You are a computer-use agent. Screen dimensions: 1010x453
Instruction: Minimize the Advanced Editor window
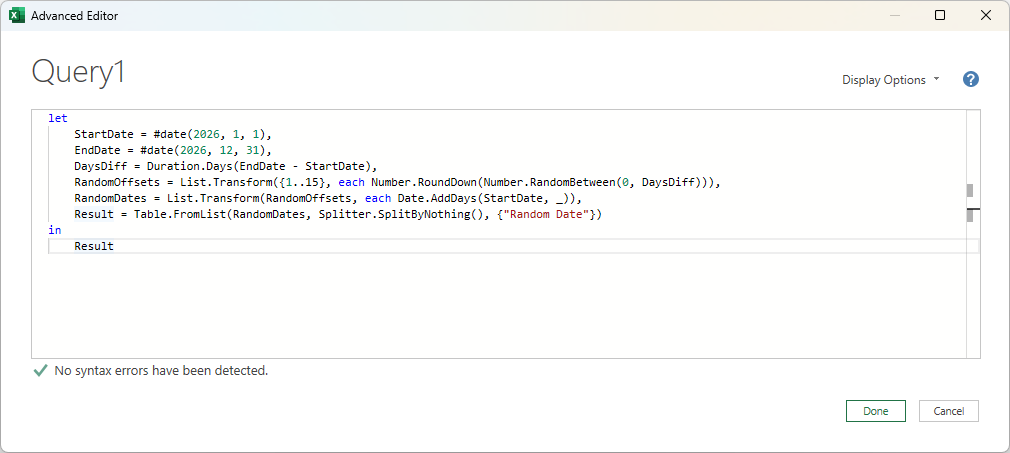pos(894,15)
